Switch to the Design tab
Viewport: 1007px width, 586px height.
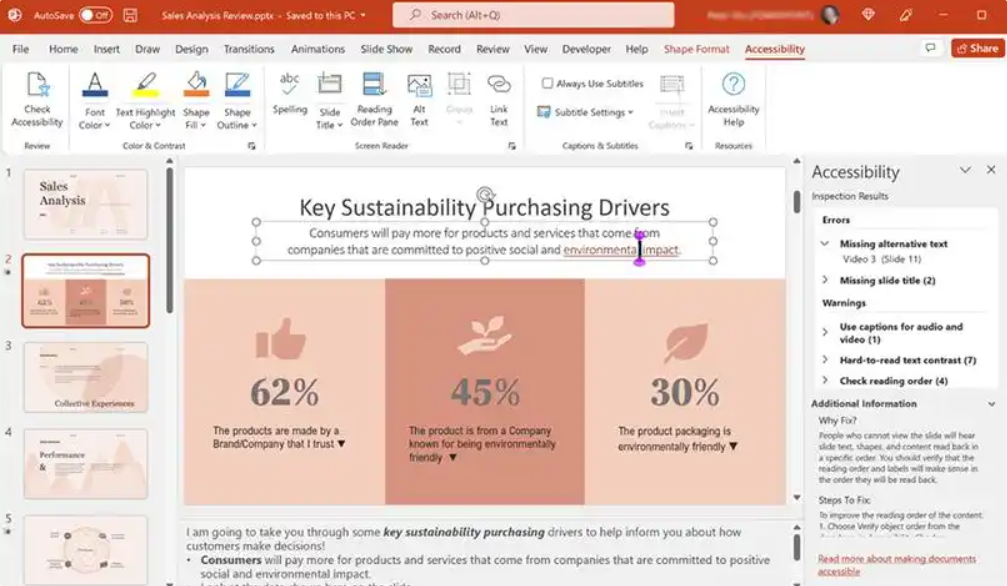click(x=191, y=49)
